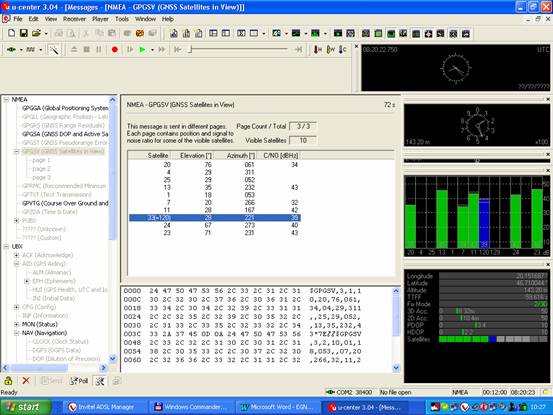553x415 pixels.
Task: Toggle the highlighted green docking window icon
Action: [x=391, y=33]
